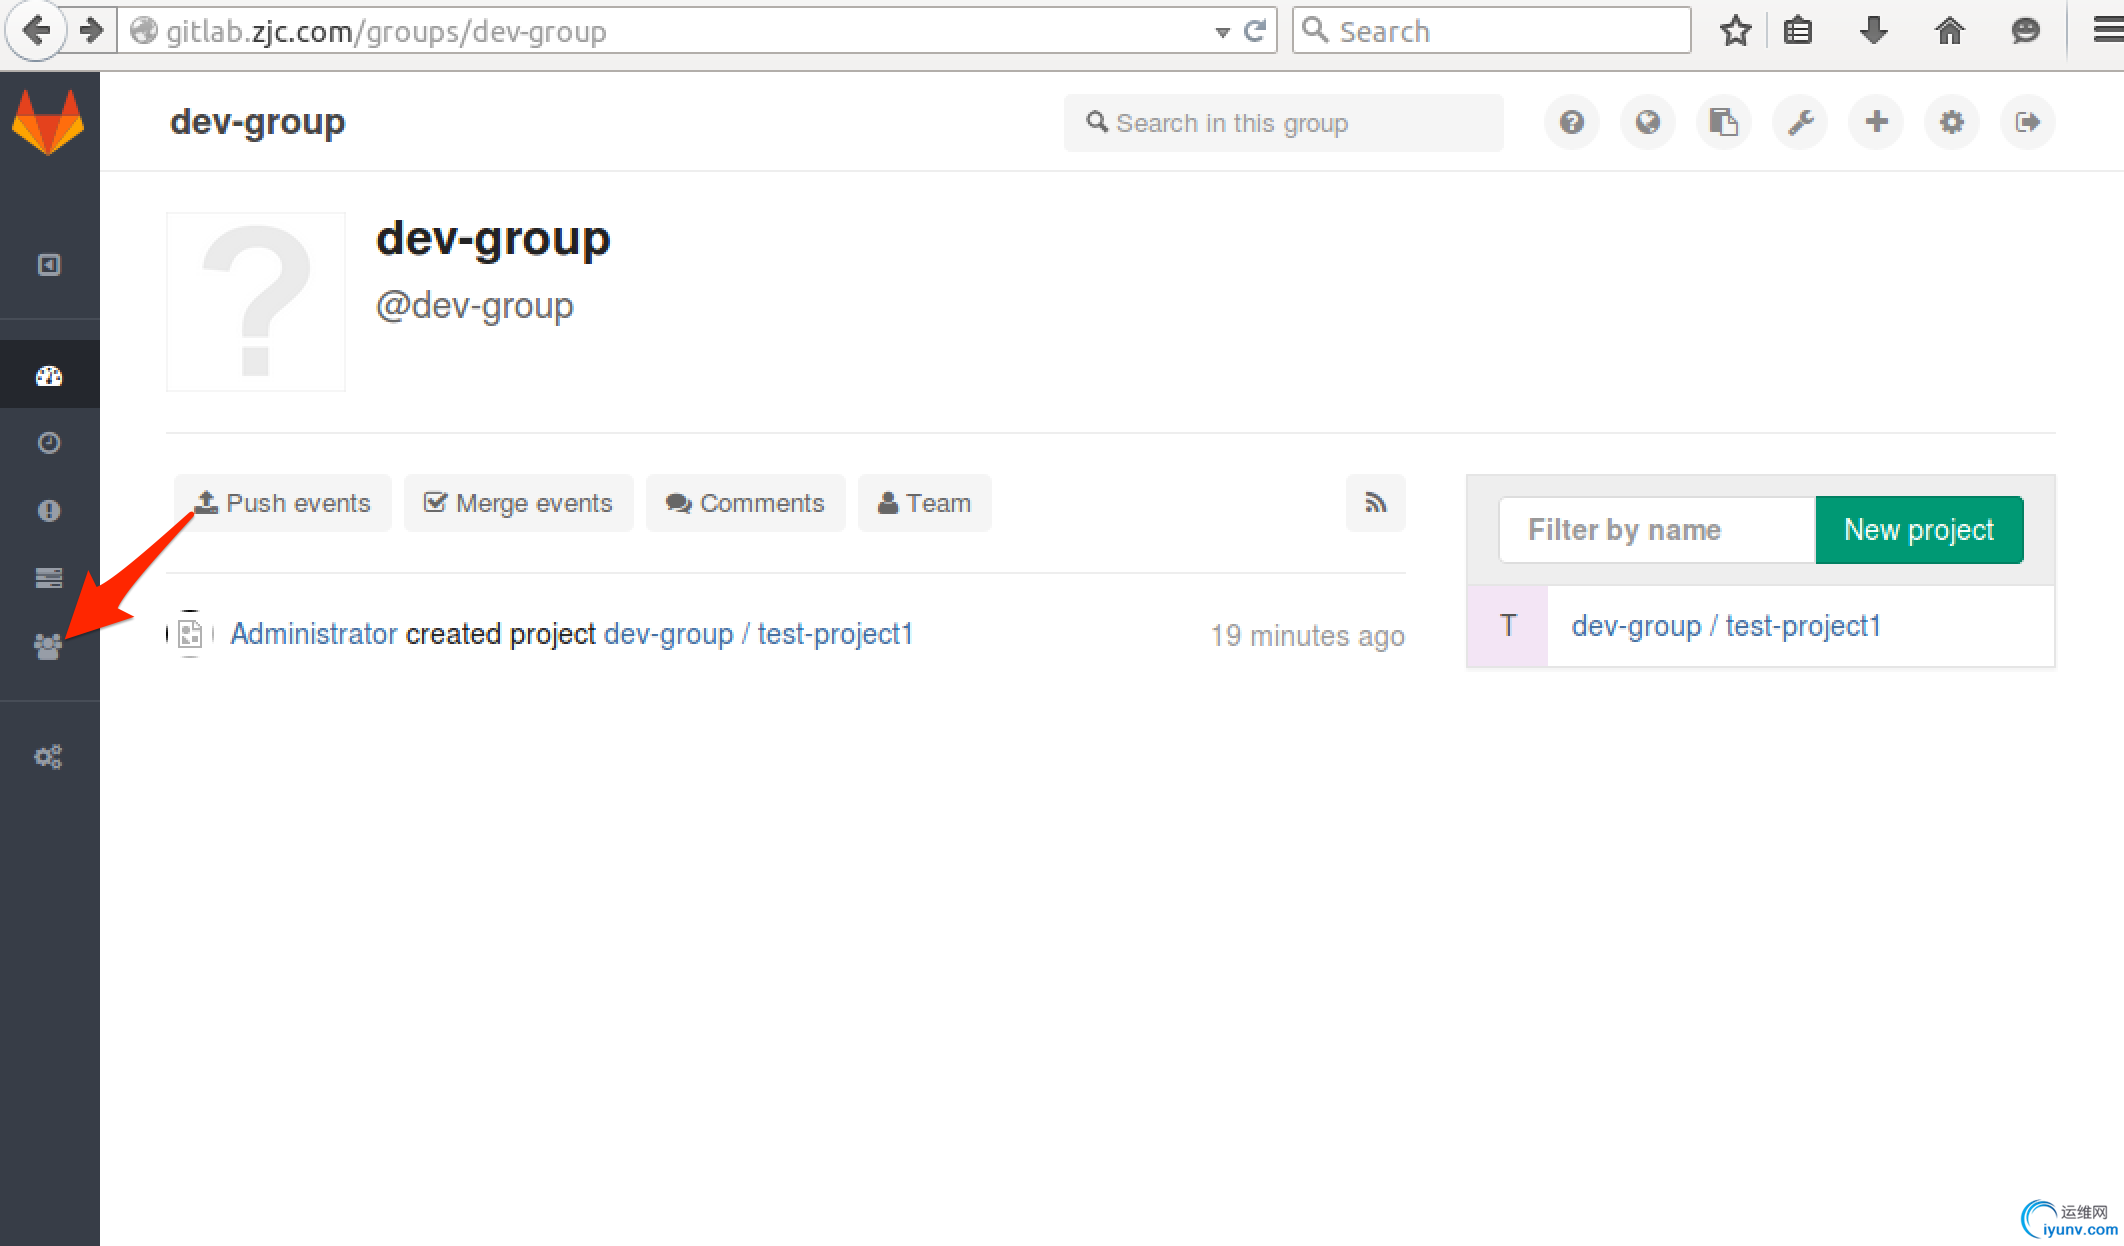Screen dimensions: 2124x1246
Task: Click the GitLab fox logo
Action: [48, 121]
